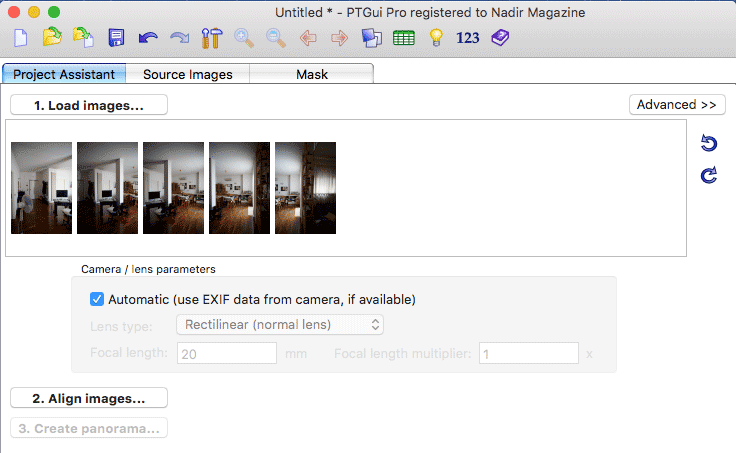This screenshot has height=453, width=736.
Task: Open the Source Images tab
Action: pyautogui.click(x=188, y=74)
